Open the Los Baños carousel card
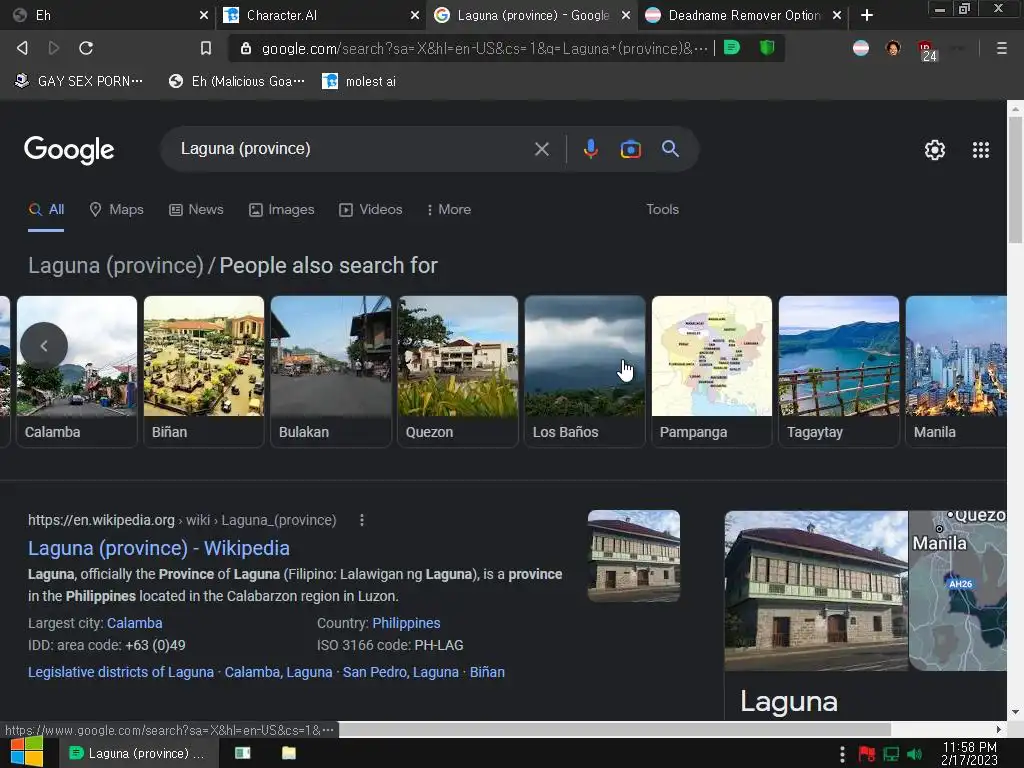The image size is (1024, 768). tap(584, 371)
